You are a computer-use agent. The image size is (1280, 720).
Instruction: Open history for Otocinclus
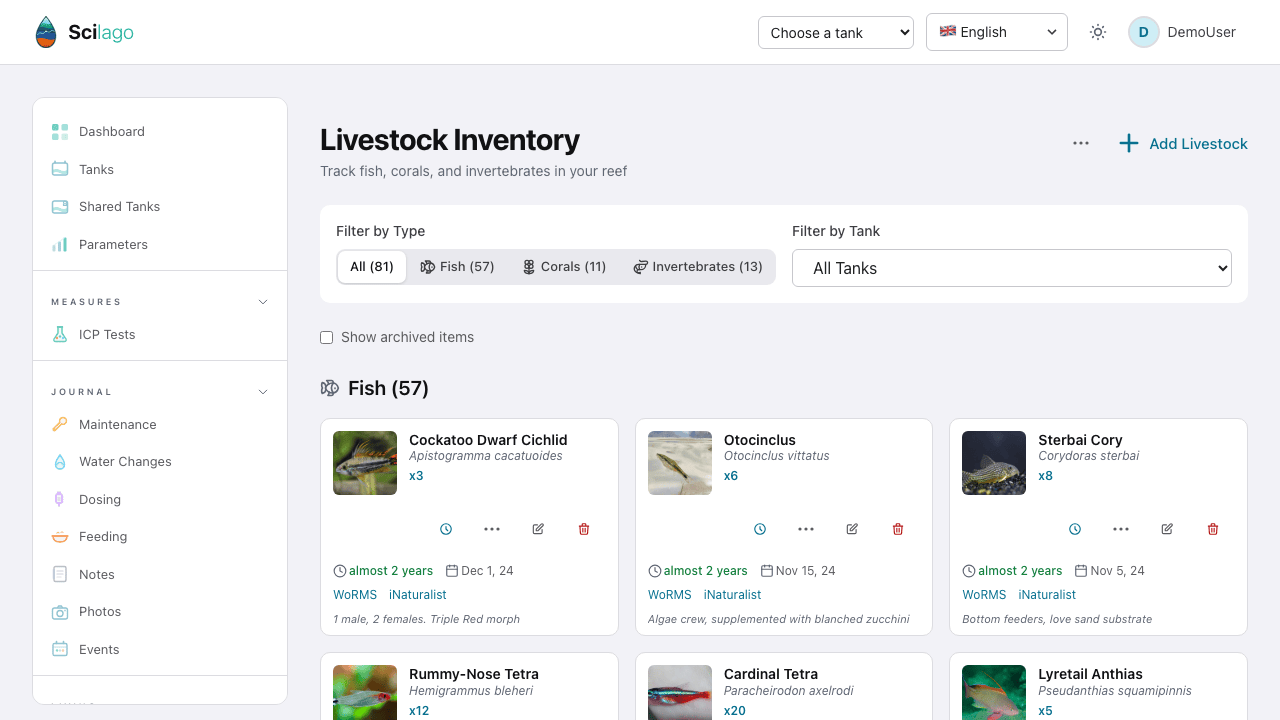pyautogui.click(x=760, y=529)
